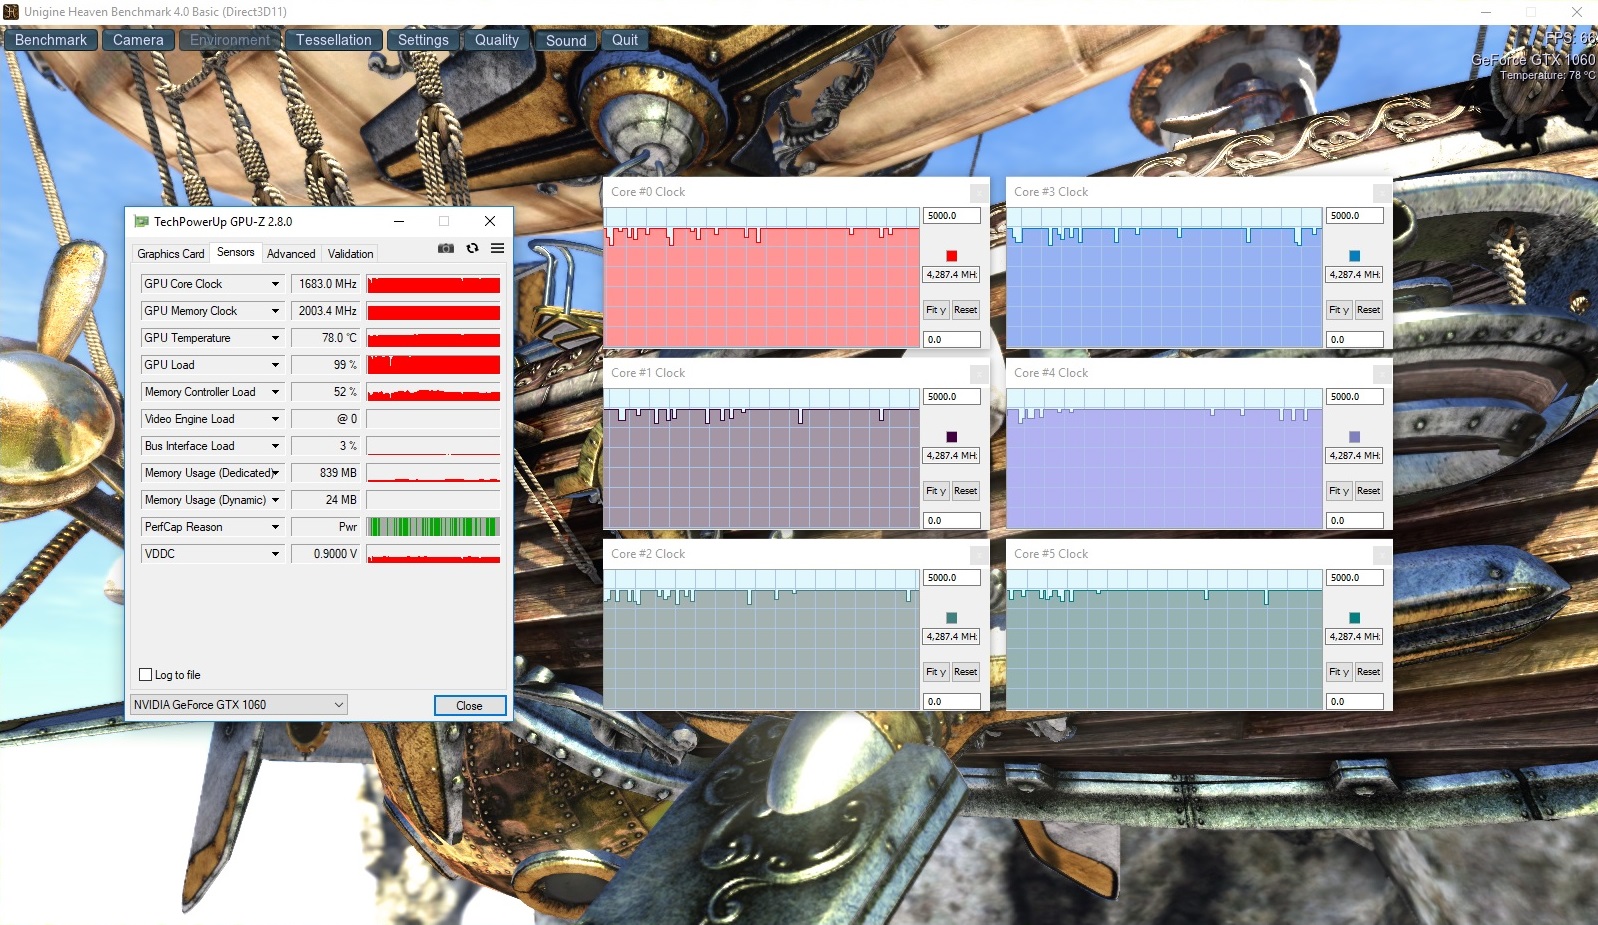Click the lavender swatch for Core #4
The height and width of the screenshot is (925, 1598).
point(1355,437)
